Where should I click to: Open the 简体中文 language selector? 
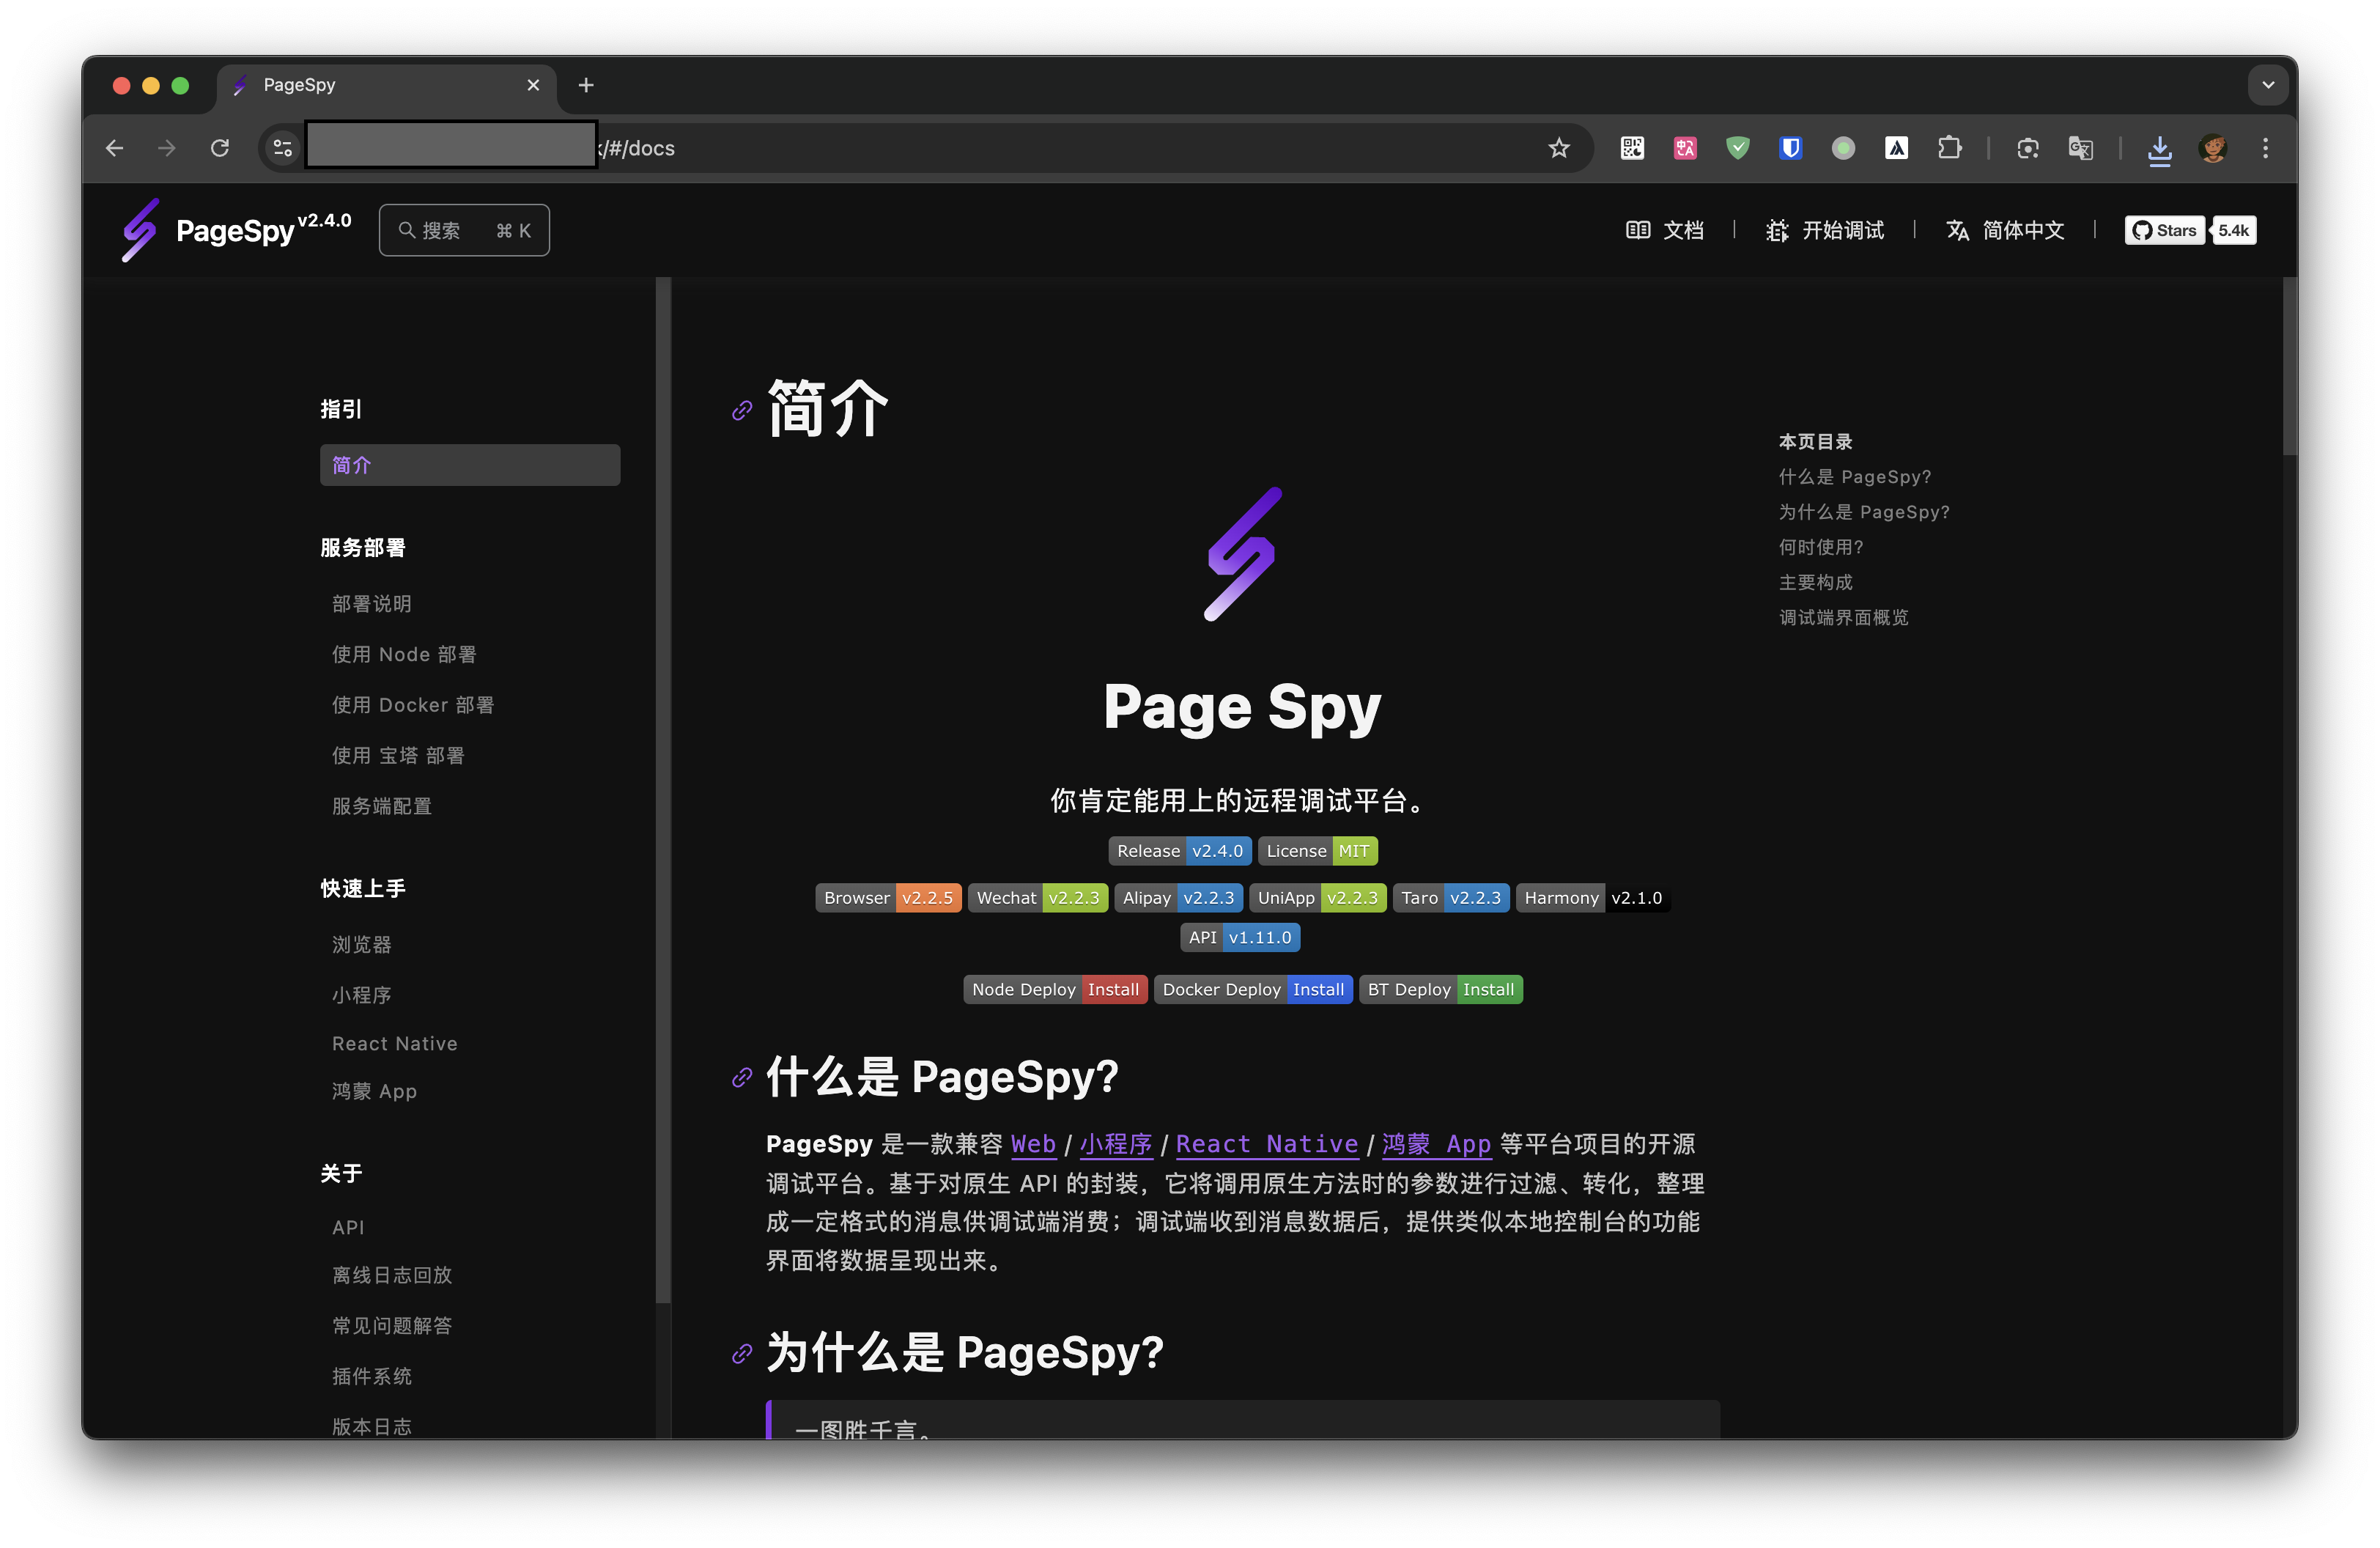point(2005,230)
